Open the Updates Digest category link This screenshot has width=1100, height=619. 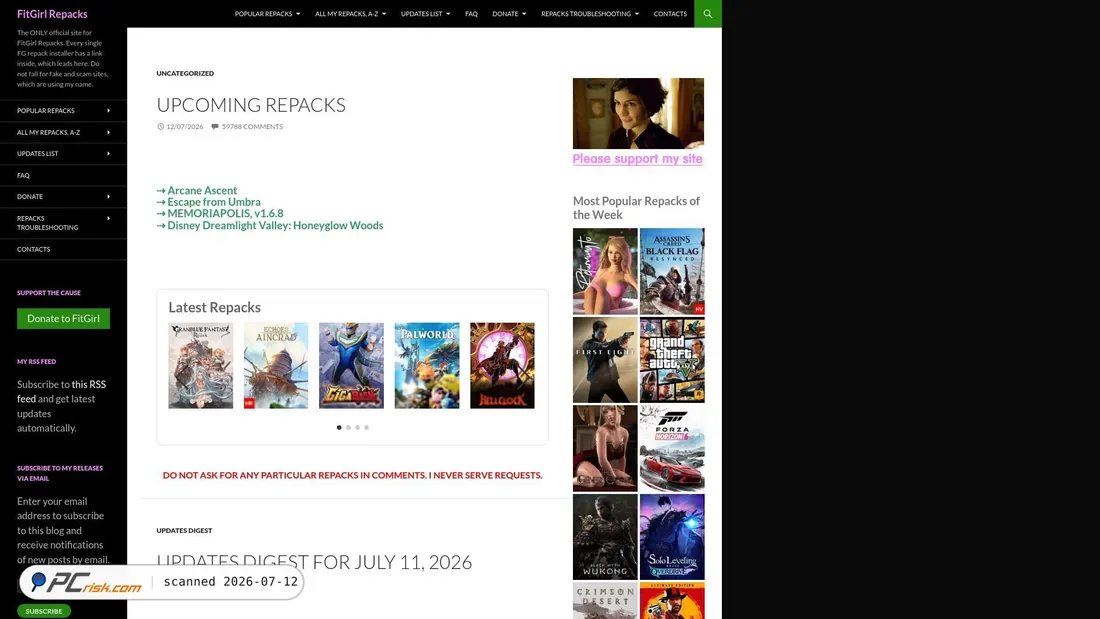(184, 531)
